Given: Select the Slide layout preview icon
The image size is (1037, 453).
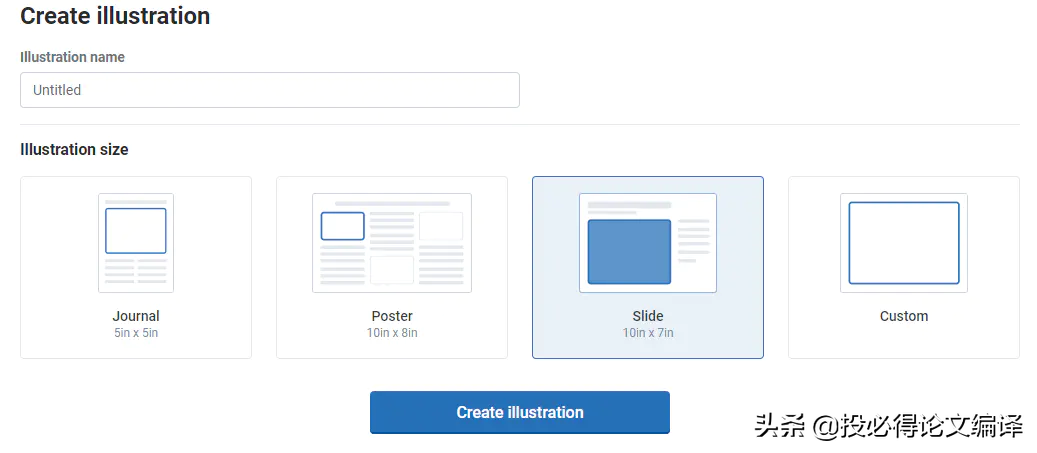Looking at the screenshot, I should tap(648, 243).
